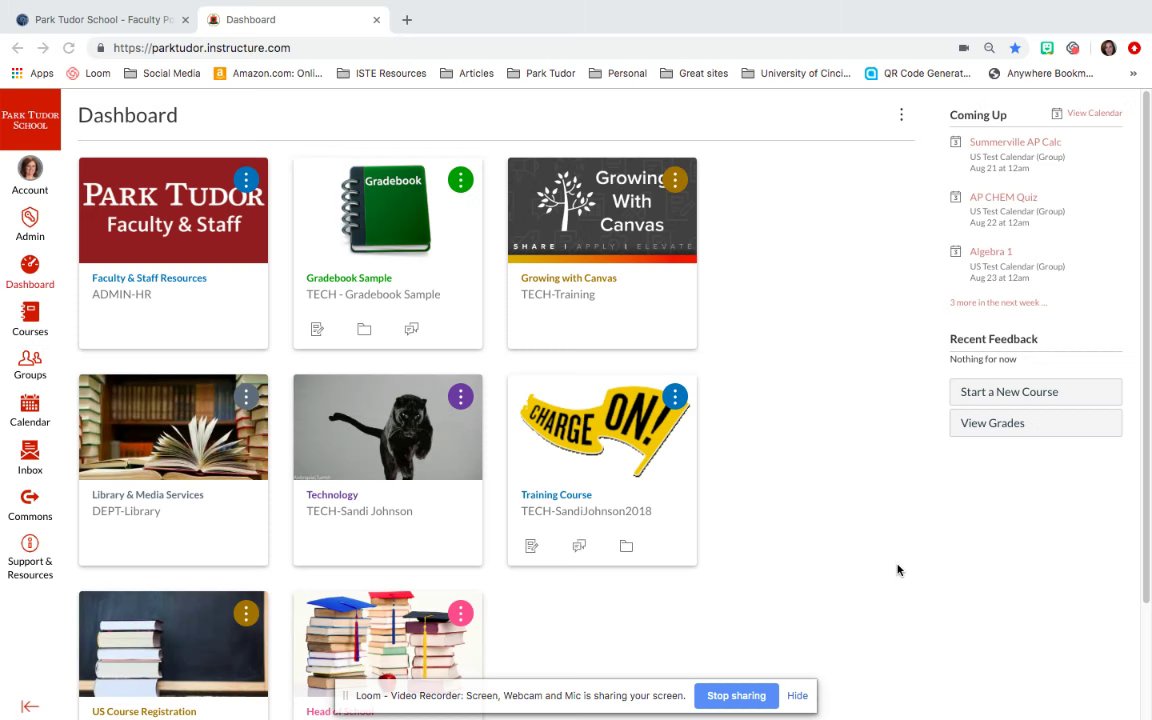Click the Charge On Training Course thumbnail
The width and height of the screenshot is (1152, 720).
(602, 428)
